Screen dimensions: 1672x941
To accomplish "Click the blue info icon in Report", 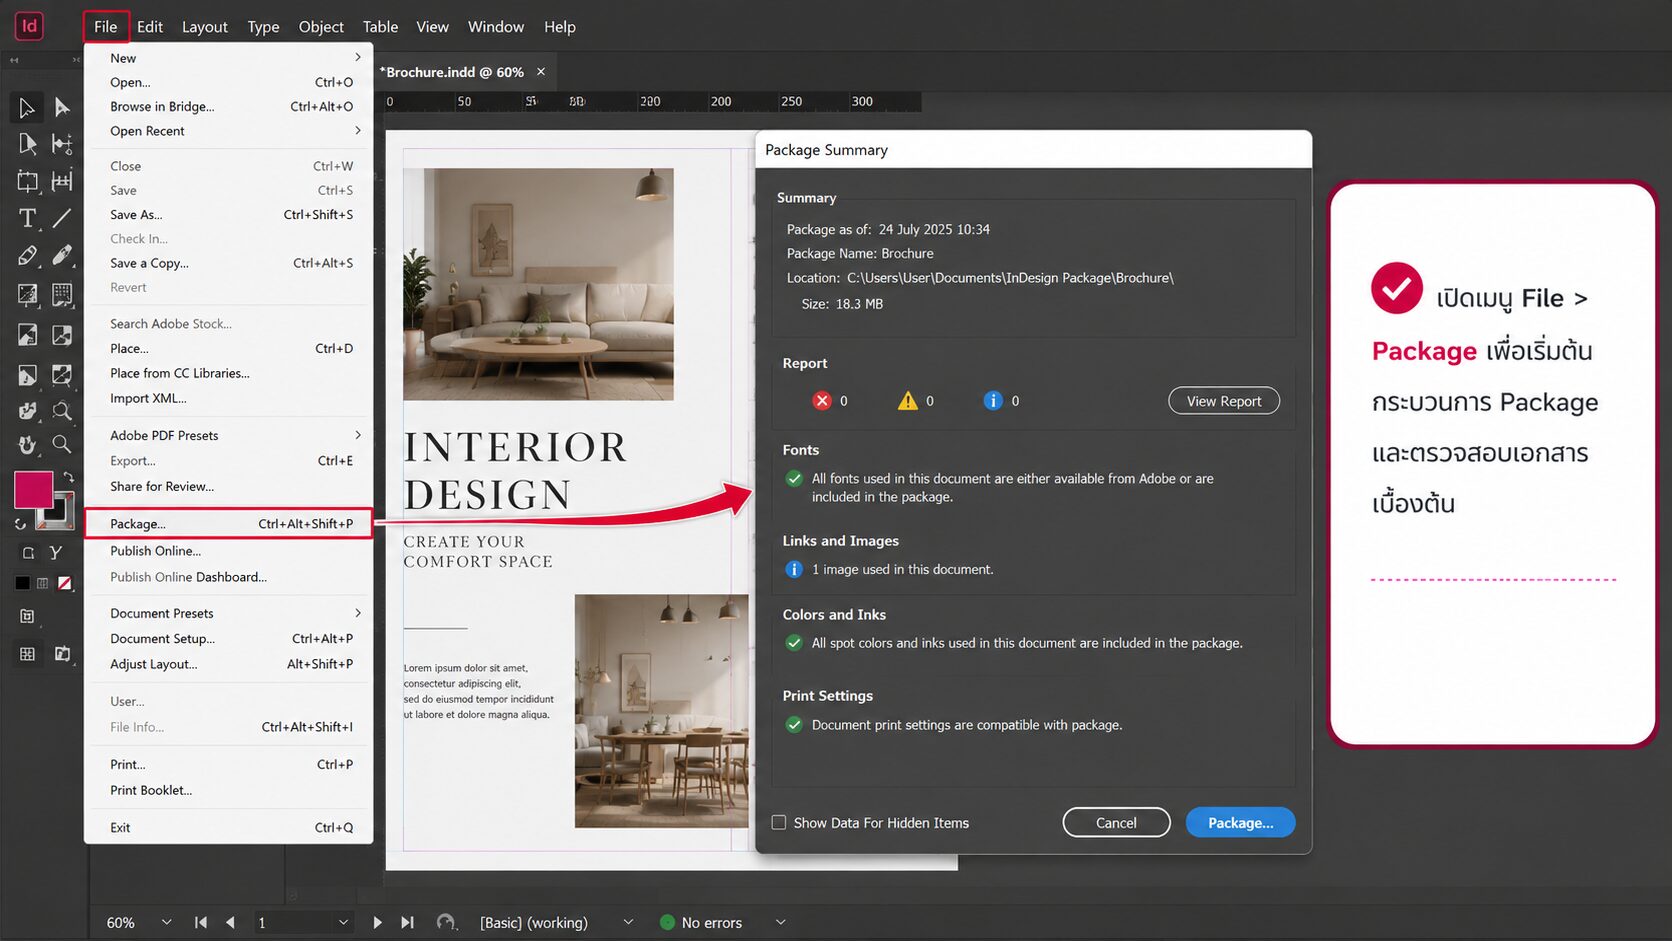I will (x=993, y=401).
